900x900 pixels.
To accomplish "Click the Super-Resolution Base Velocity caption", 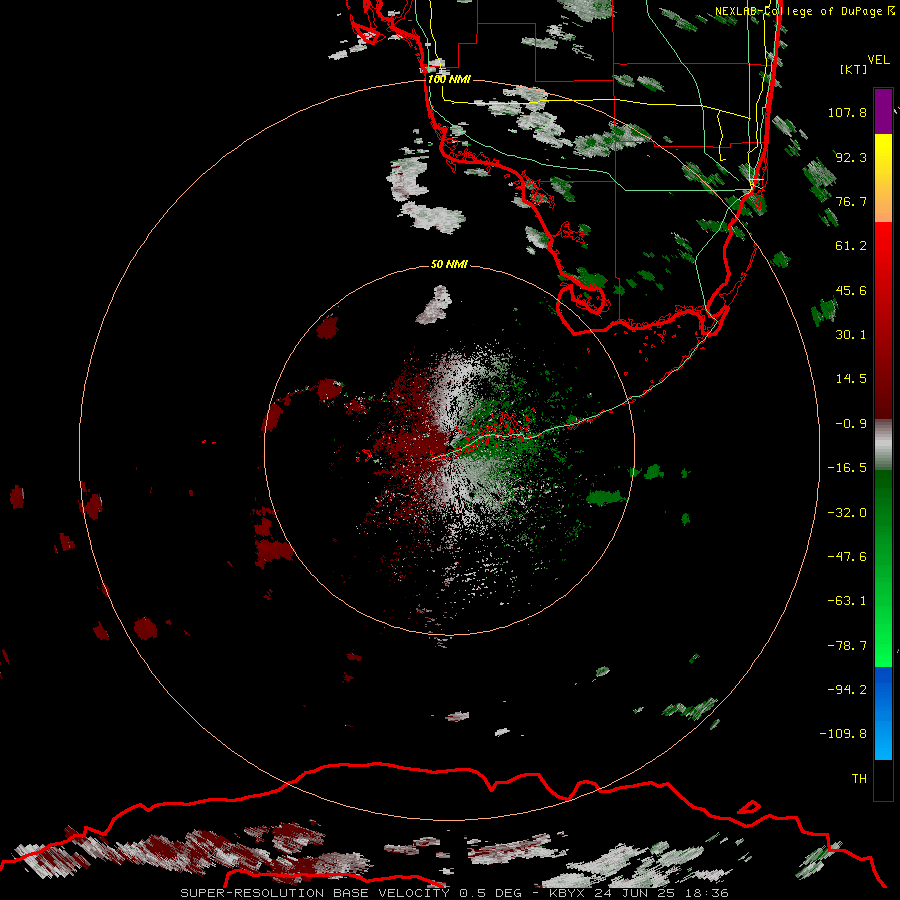I will pyautogui.click(x=455, y=893).
